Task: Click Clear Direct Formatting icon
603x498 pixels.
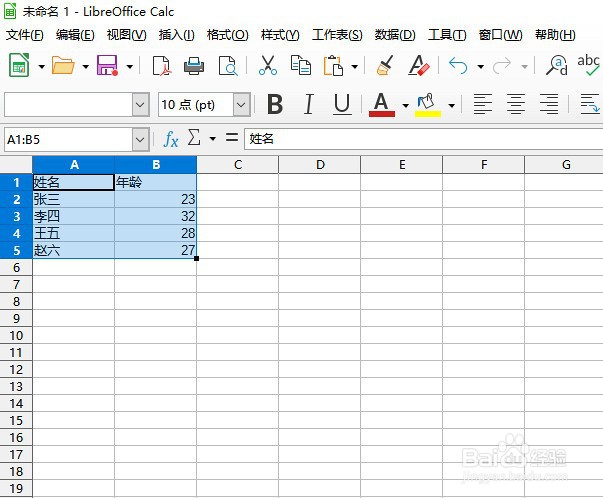Action: click(419, 65)
